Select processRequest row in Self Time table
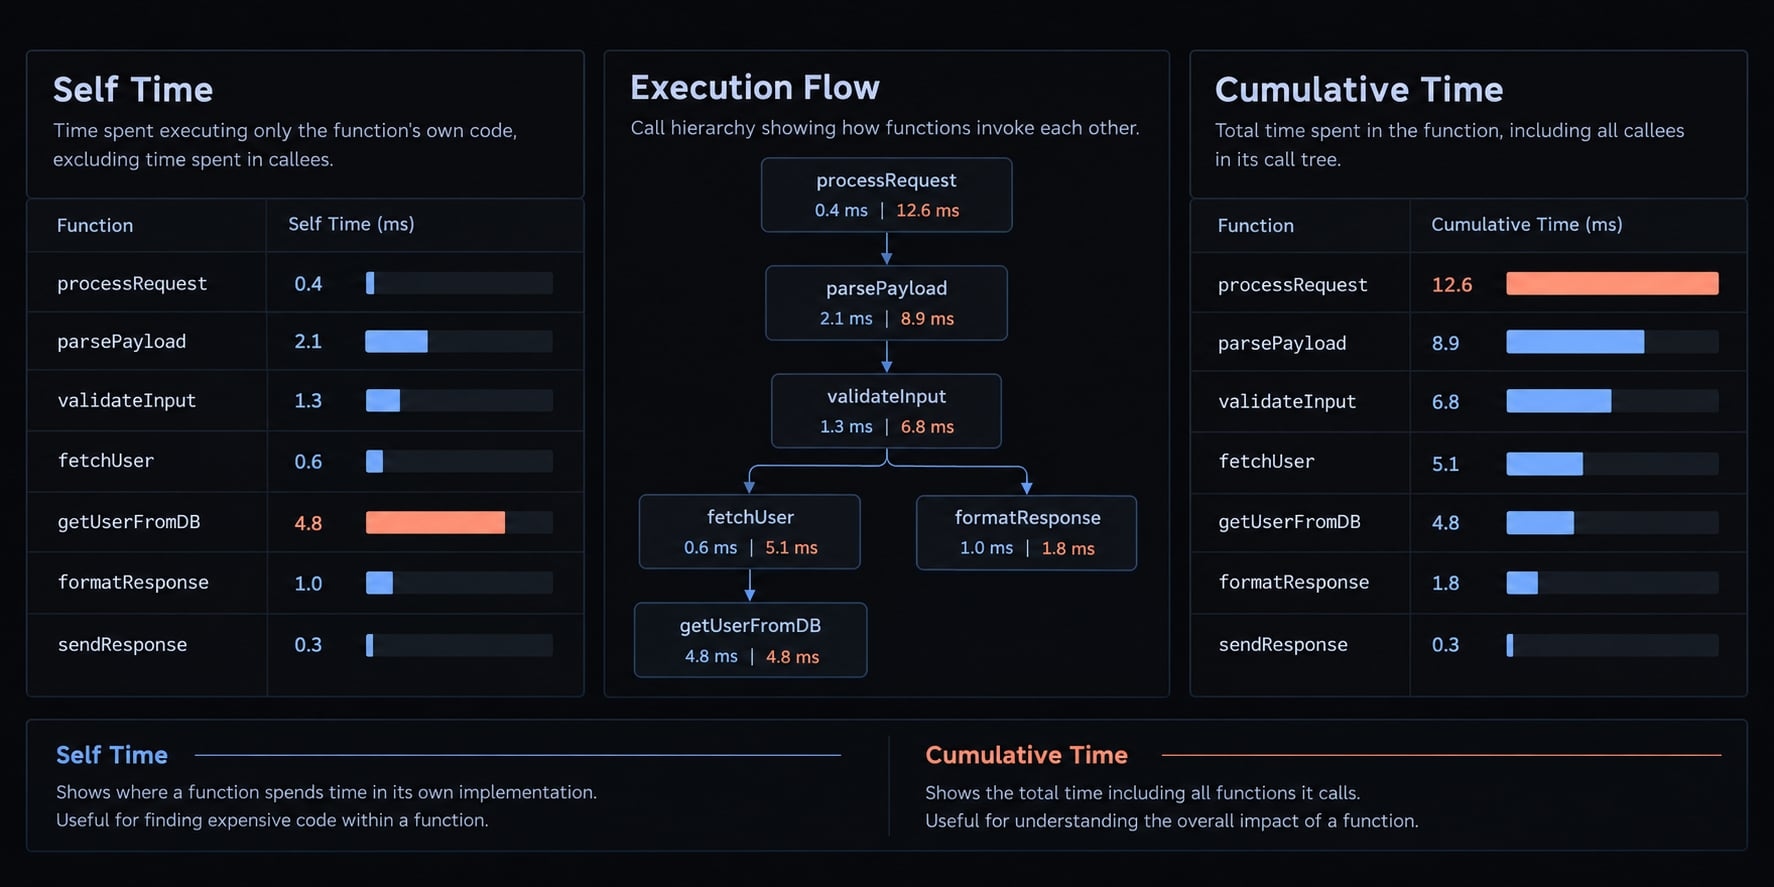This screenshot has width=1774, height=887. (305, 283)
